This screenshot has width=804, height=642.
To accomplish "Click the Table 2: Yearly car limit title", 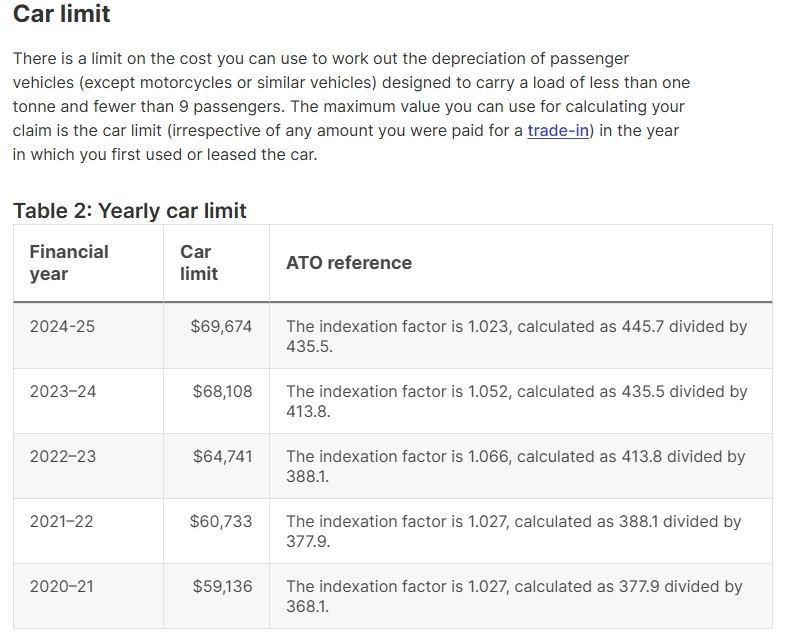I will (130, 211).
